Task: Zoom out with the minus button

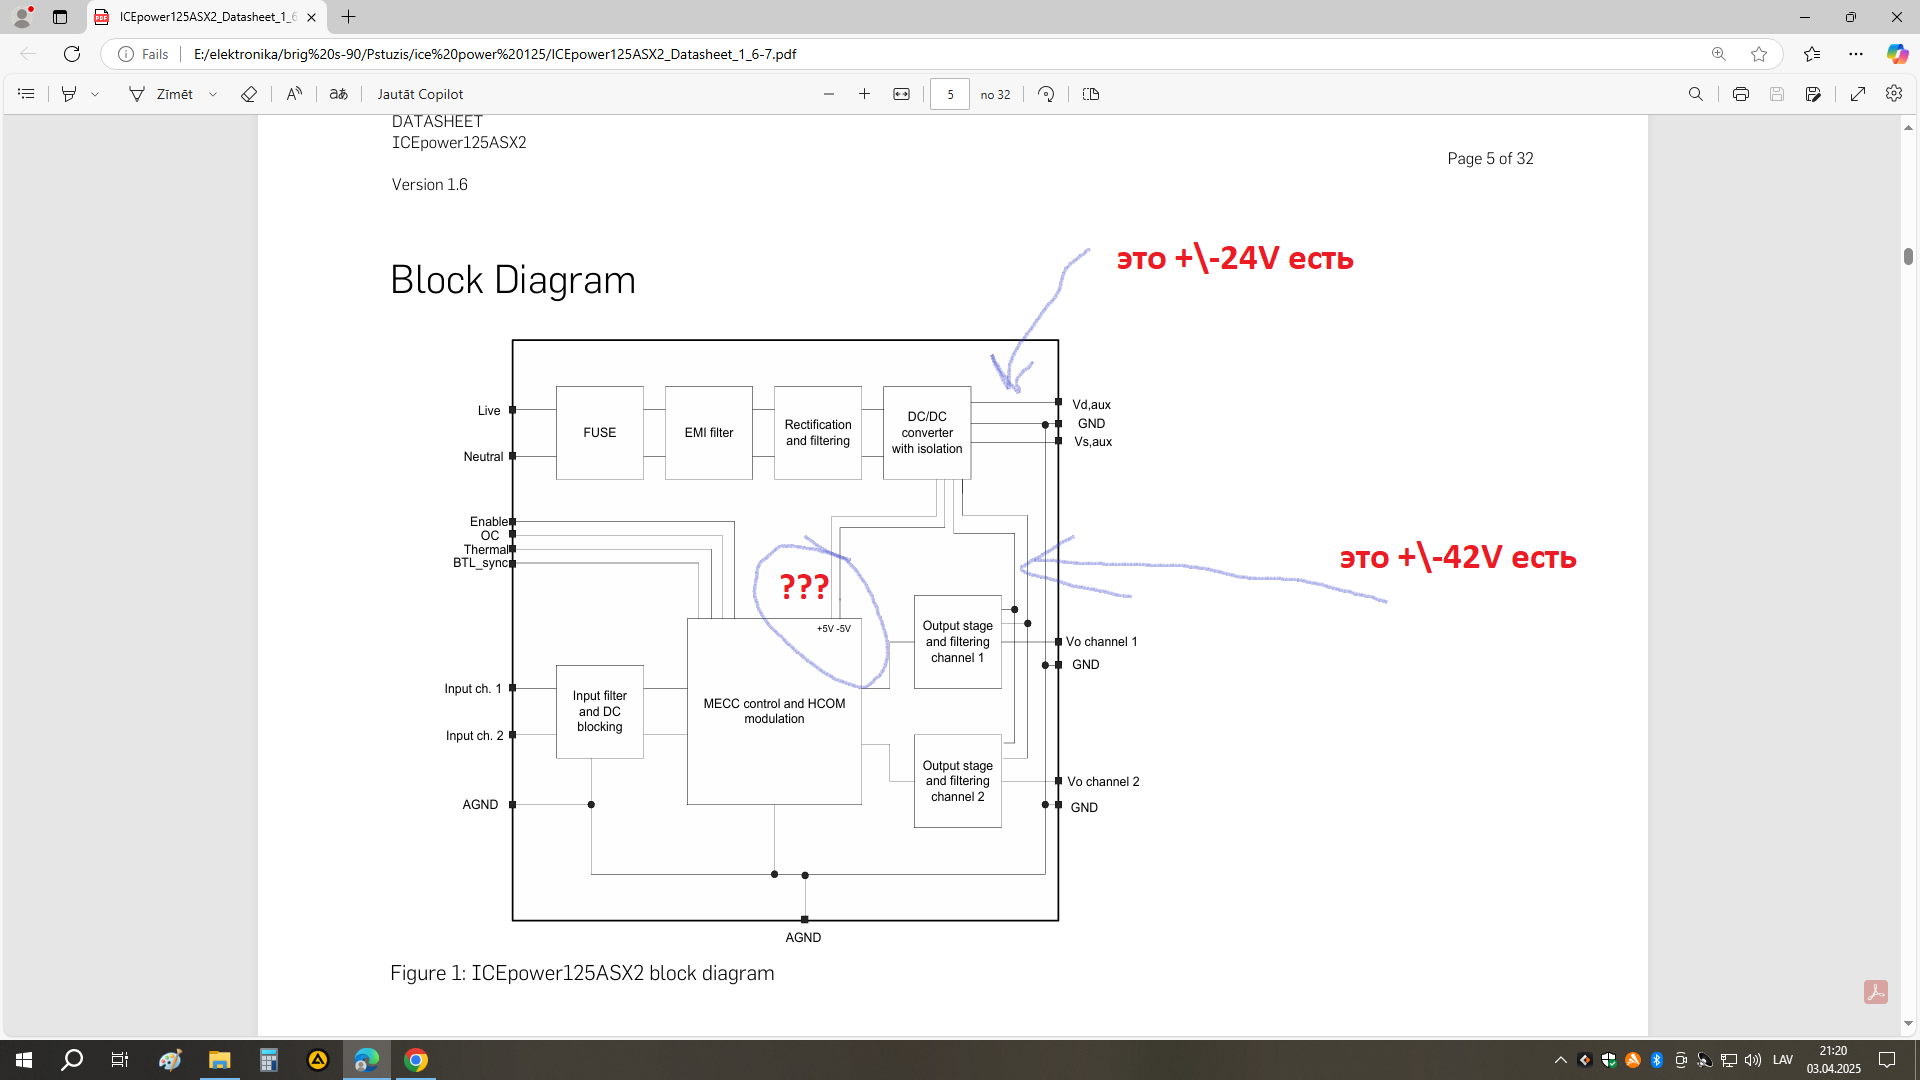Action: [x=829, y=94]
